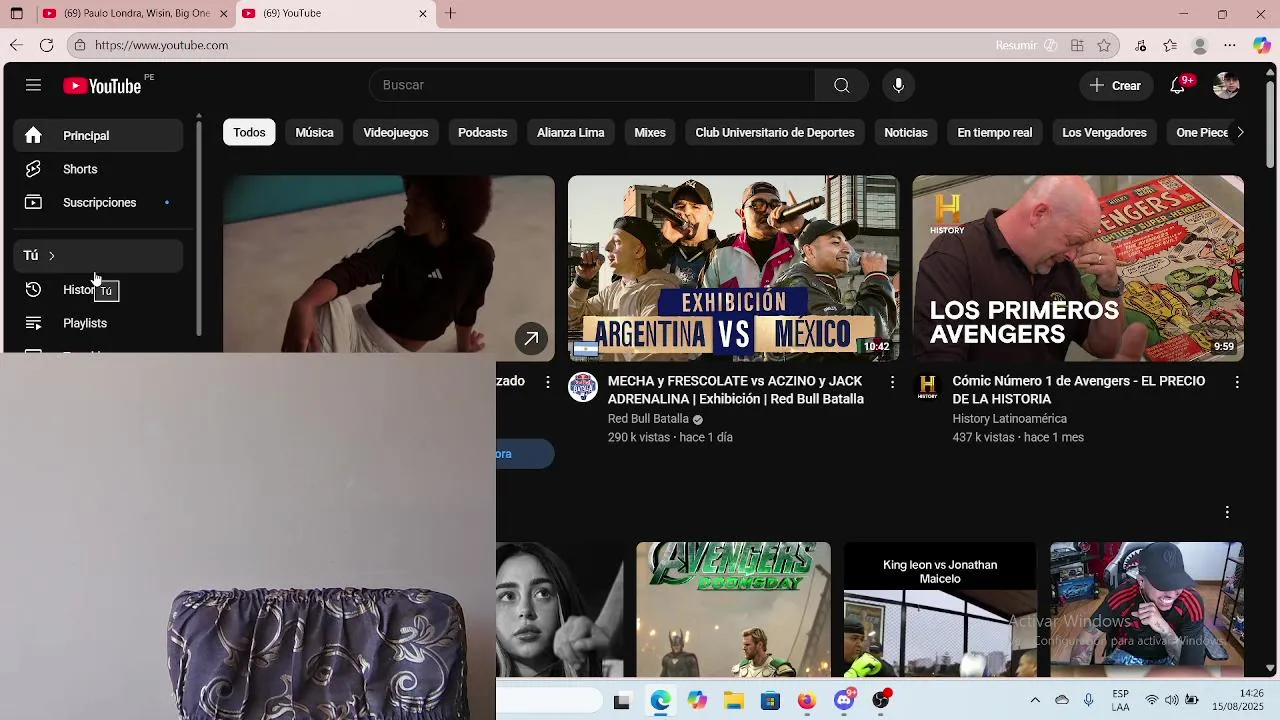Screen dimensions: 1280x720
Task: Open Argentina vs México video thumbnail
Action: 733,268
